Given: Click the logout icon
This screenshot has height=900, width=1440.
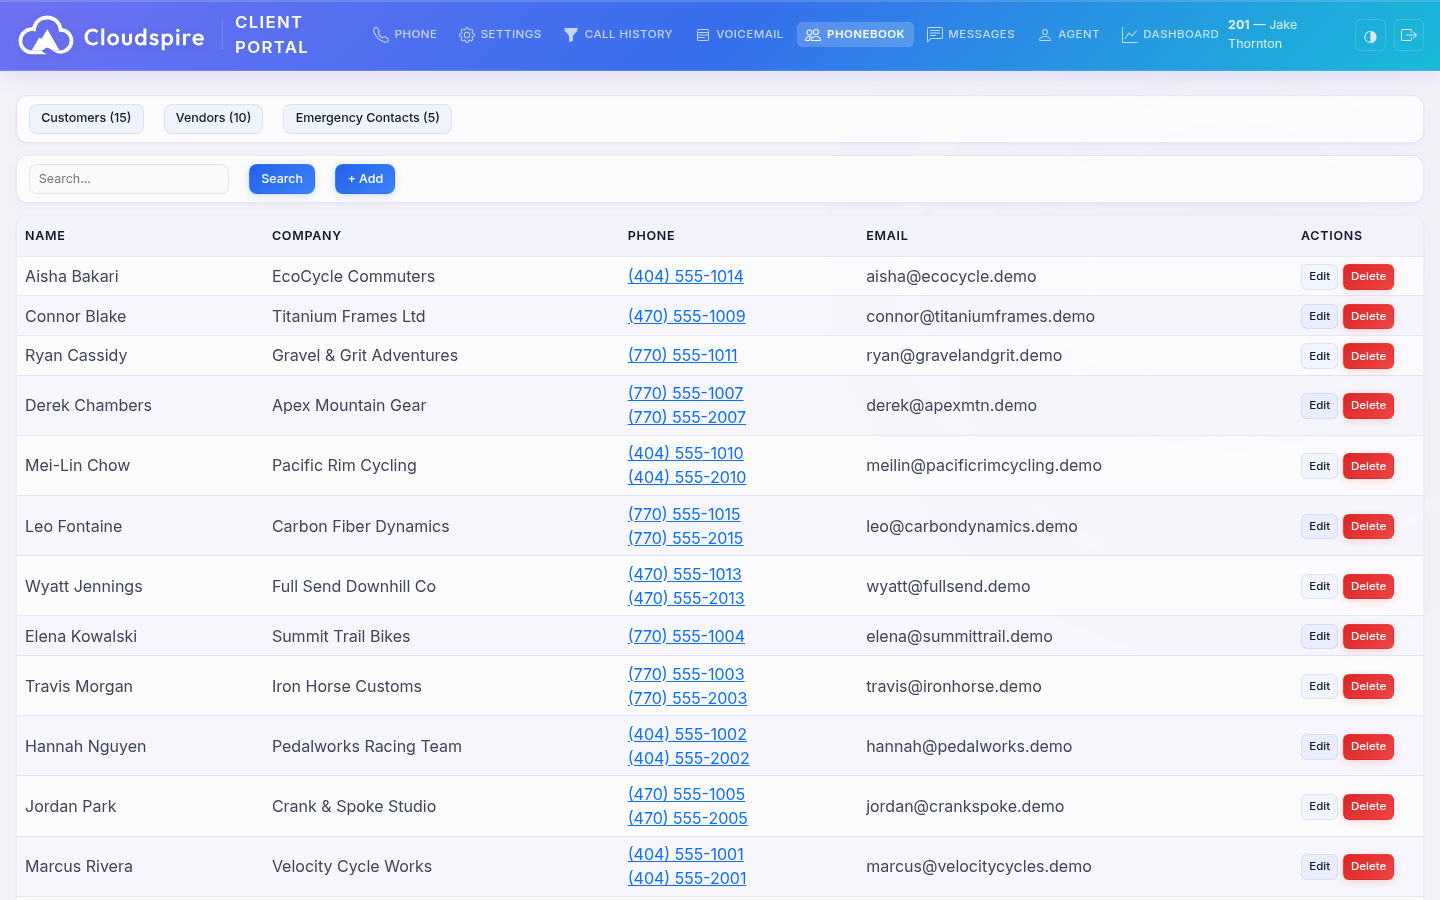Looking at the screenshot, I should [1409, 35].
